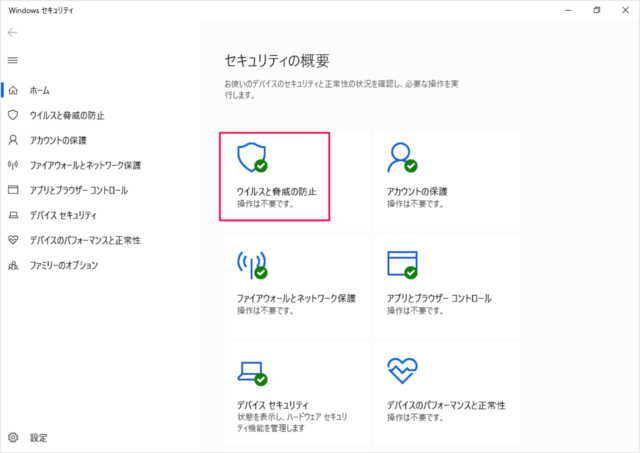Screen dimensions: 640x453
Task: Click the large laptop icon on device security tile
Action: pyautogui.click(x=252, y=373)
